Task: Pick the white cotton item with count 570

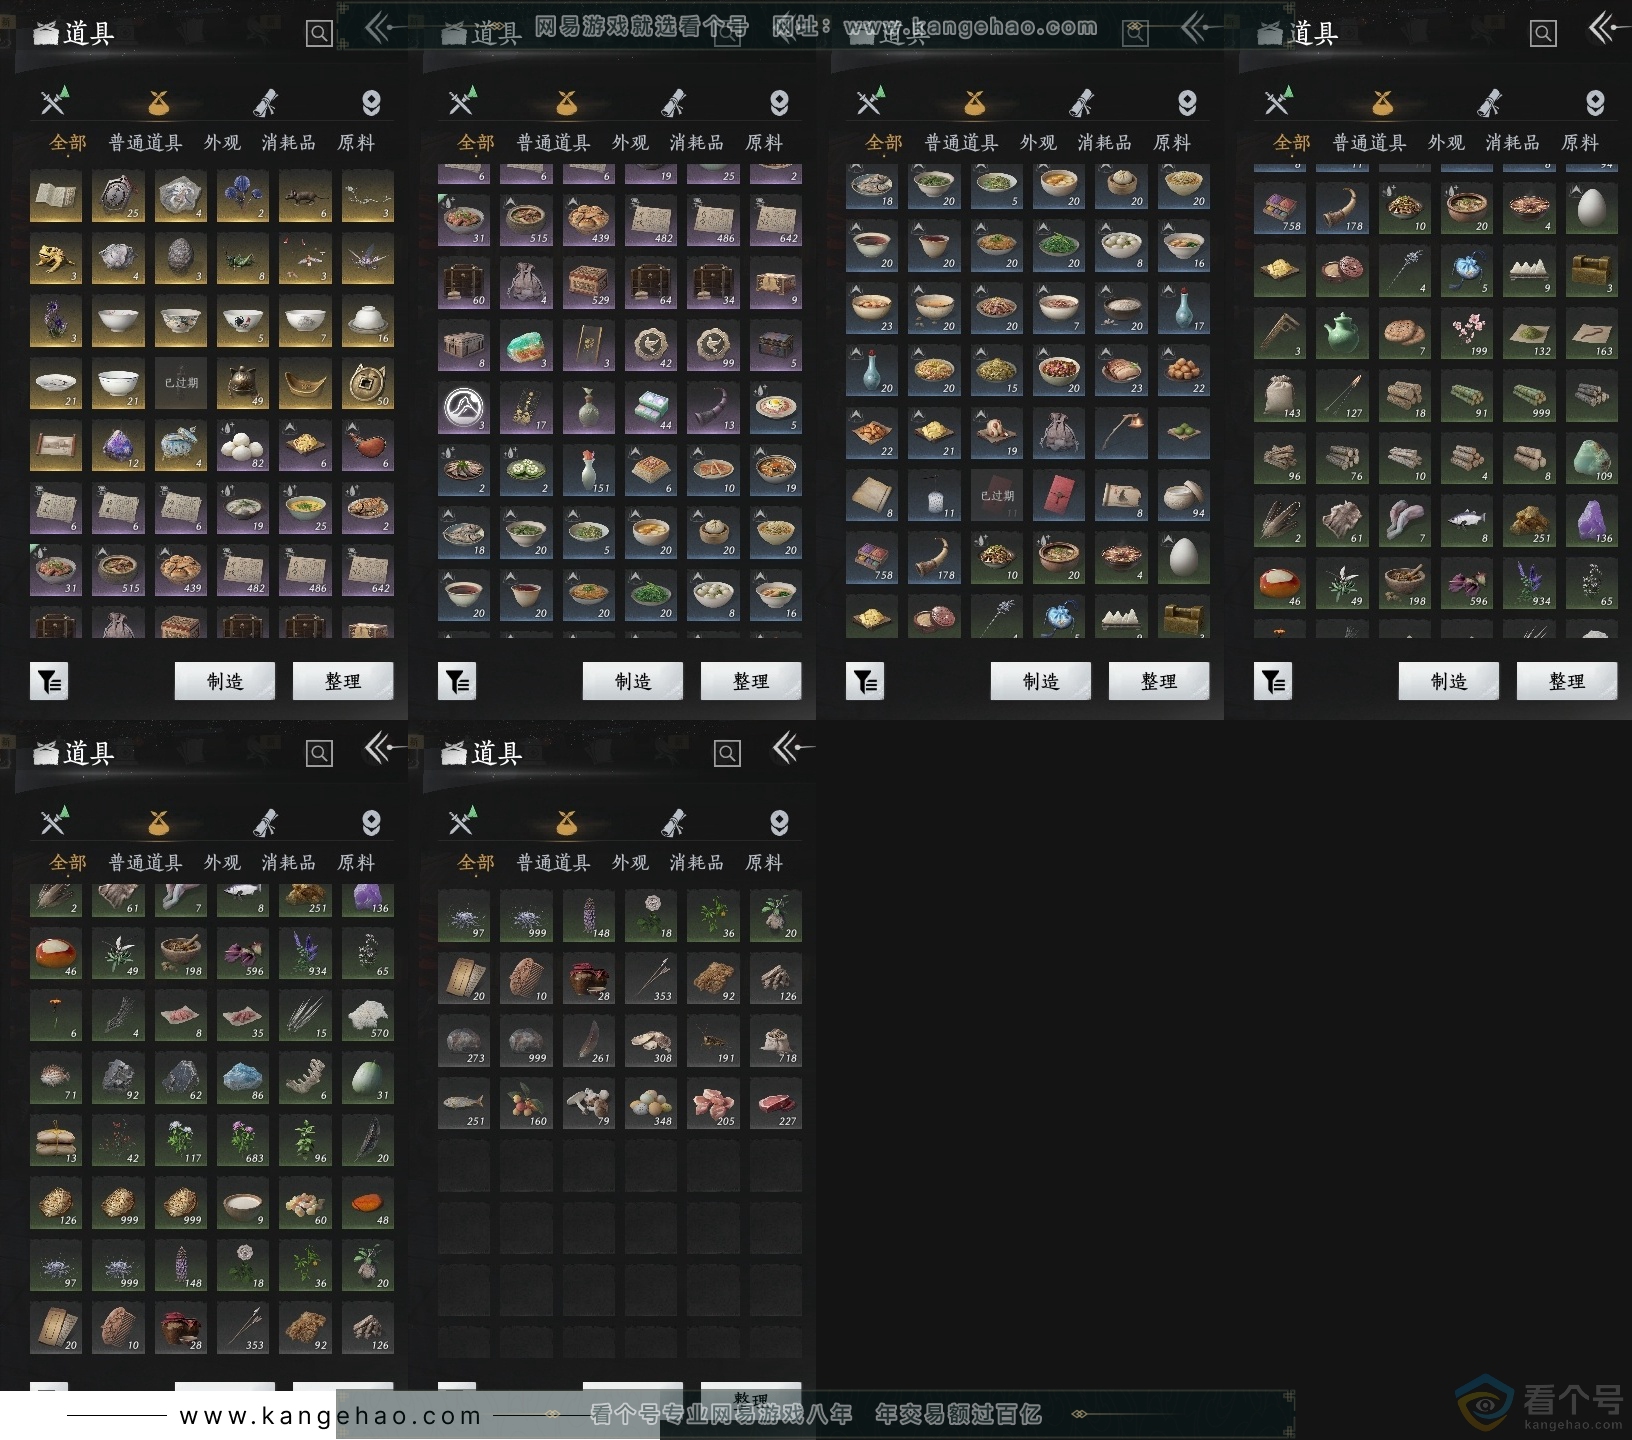Action: pyautogui.click(x=368, y=1016)
